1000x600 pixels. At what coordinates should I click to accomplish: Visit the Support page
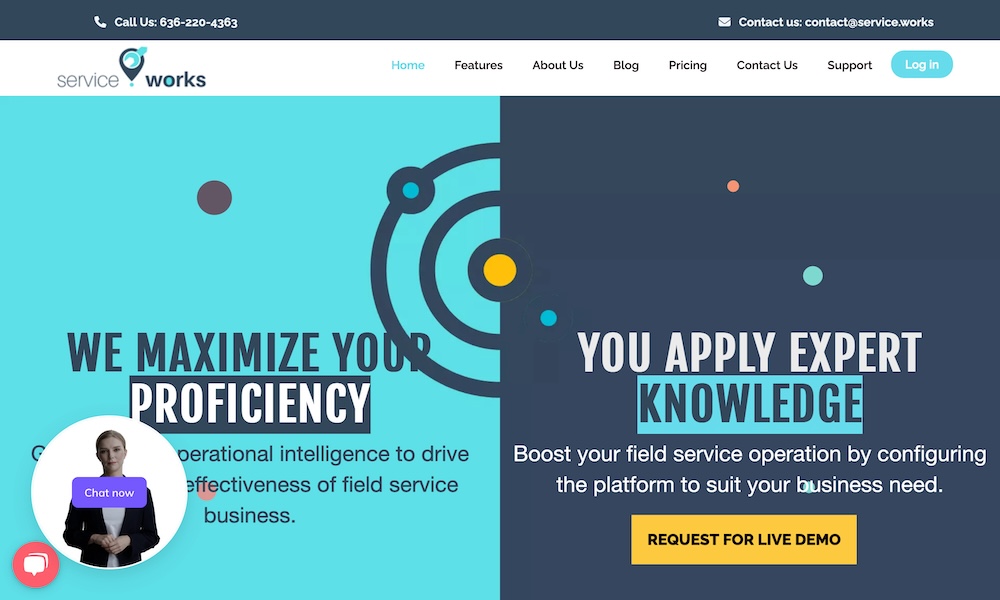point(849,65)
